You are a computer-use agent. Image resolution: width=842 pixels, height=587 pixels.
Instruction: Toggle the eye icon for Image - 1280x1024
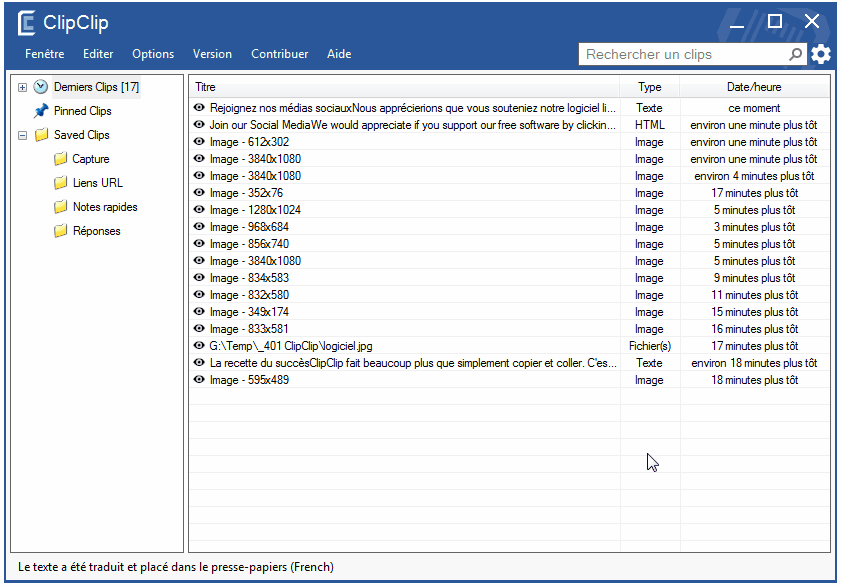[x=199, y=209]
